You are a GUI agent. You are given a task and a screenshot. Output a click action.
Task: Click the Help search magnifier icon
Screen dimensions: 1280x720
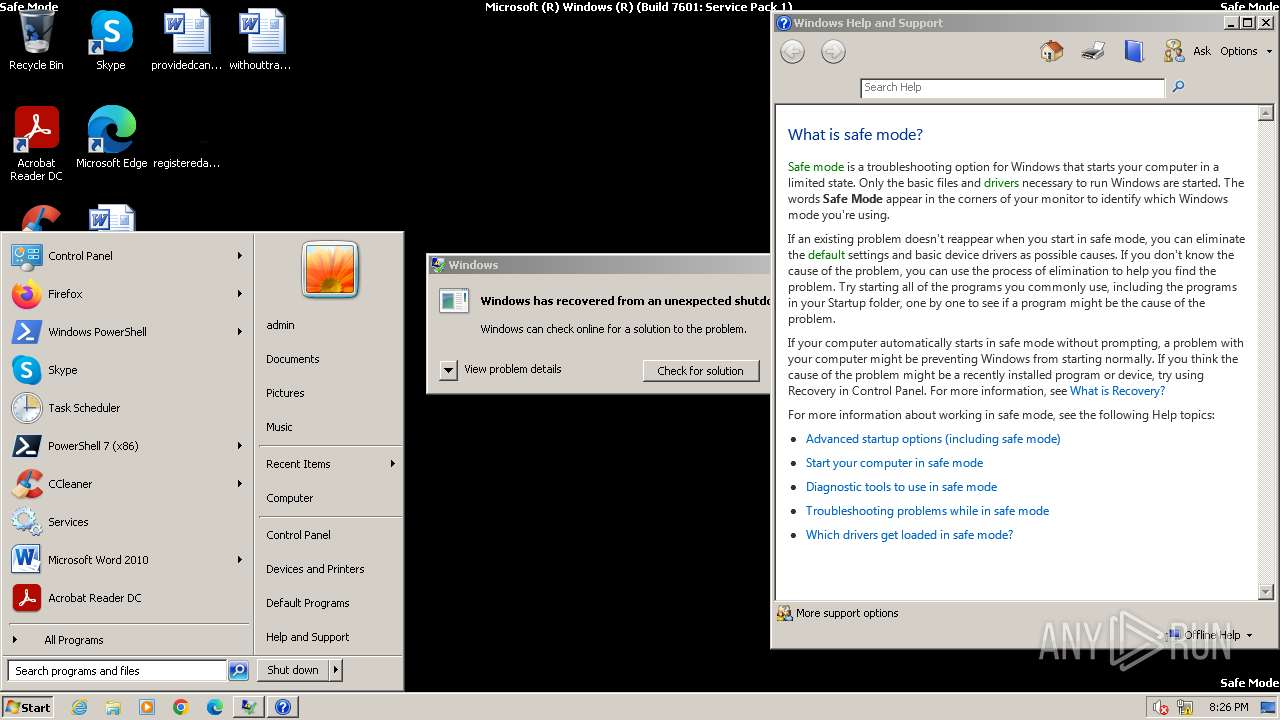[1178, 87]
